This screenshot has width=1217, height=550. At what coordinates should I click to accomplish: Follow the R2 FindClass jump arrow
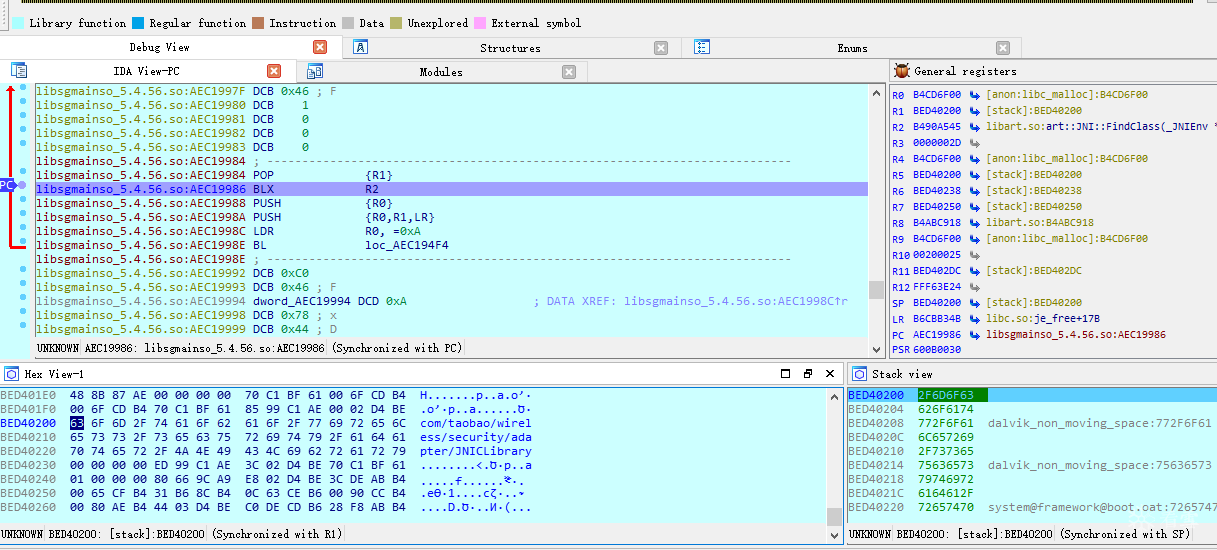click(x=974, y=127)
